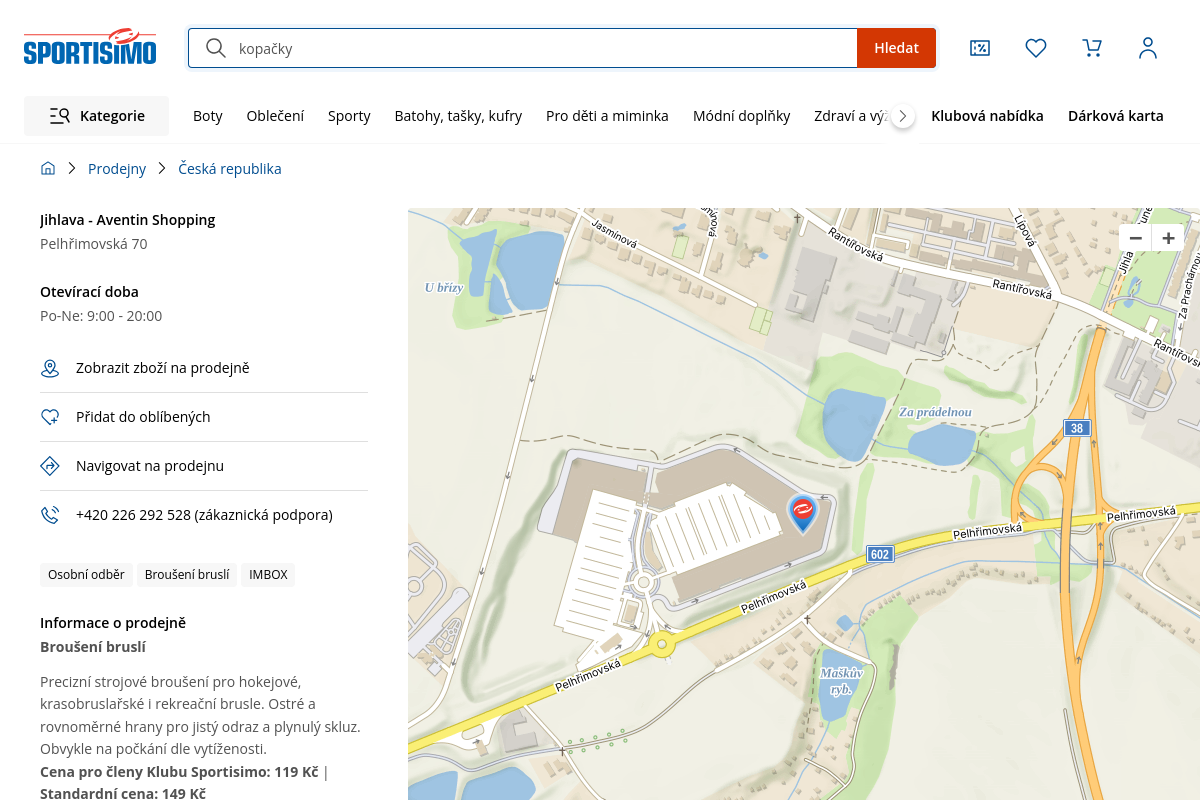Open the user account icon

click(1148, 48)
